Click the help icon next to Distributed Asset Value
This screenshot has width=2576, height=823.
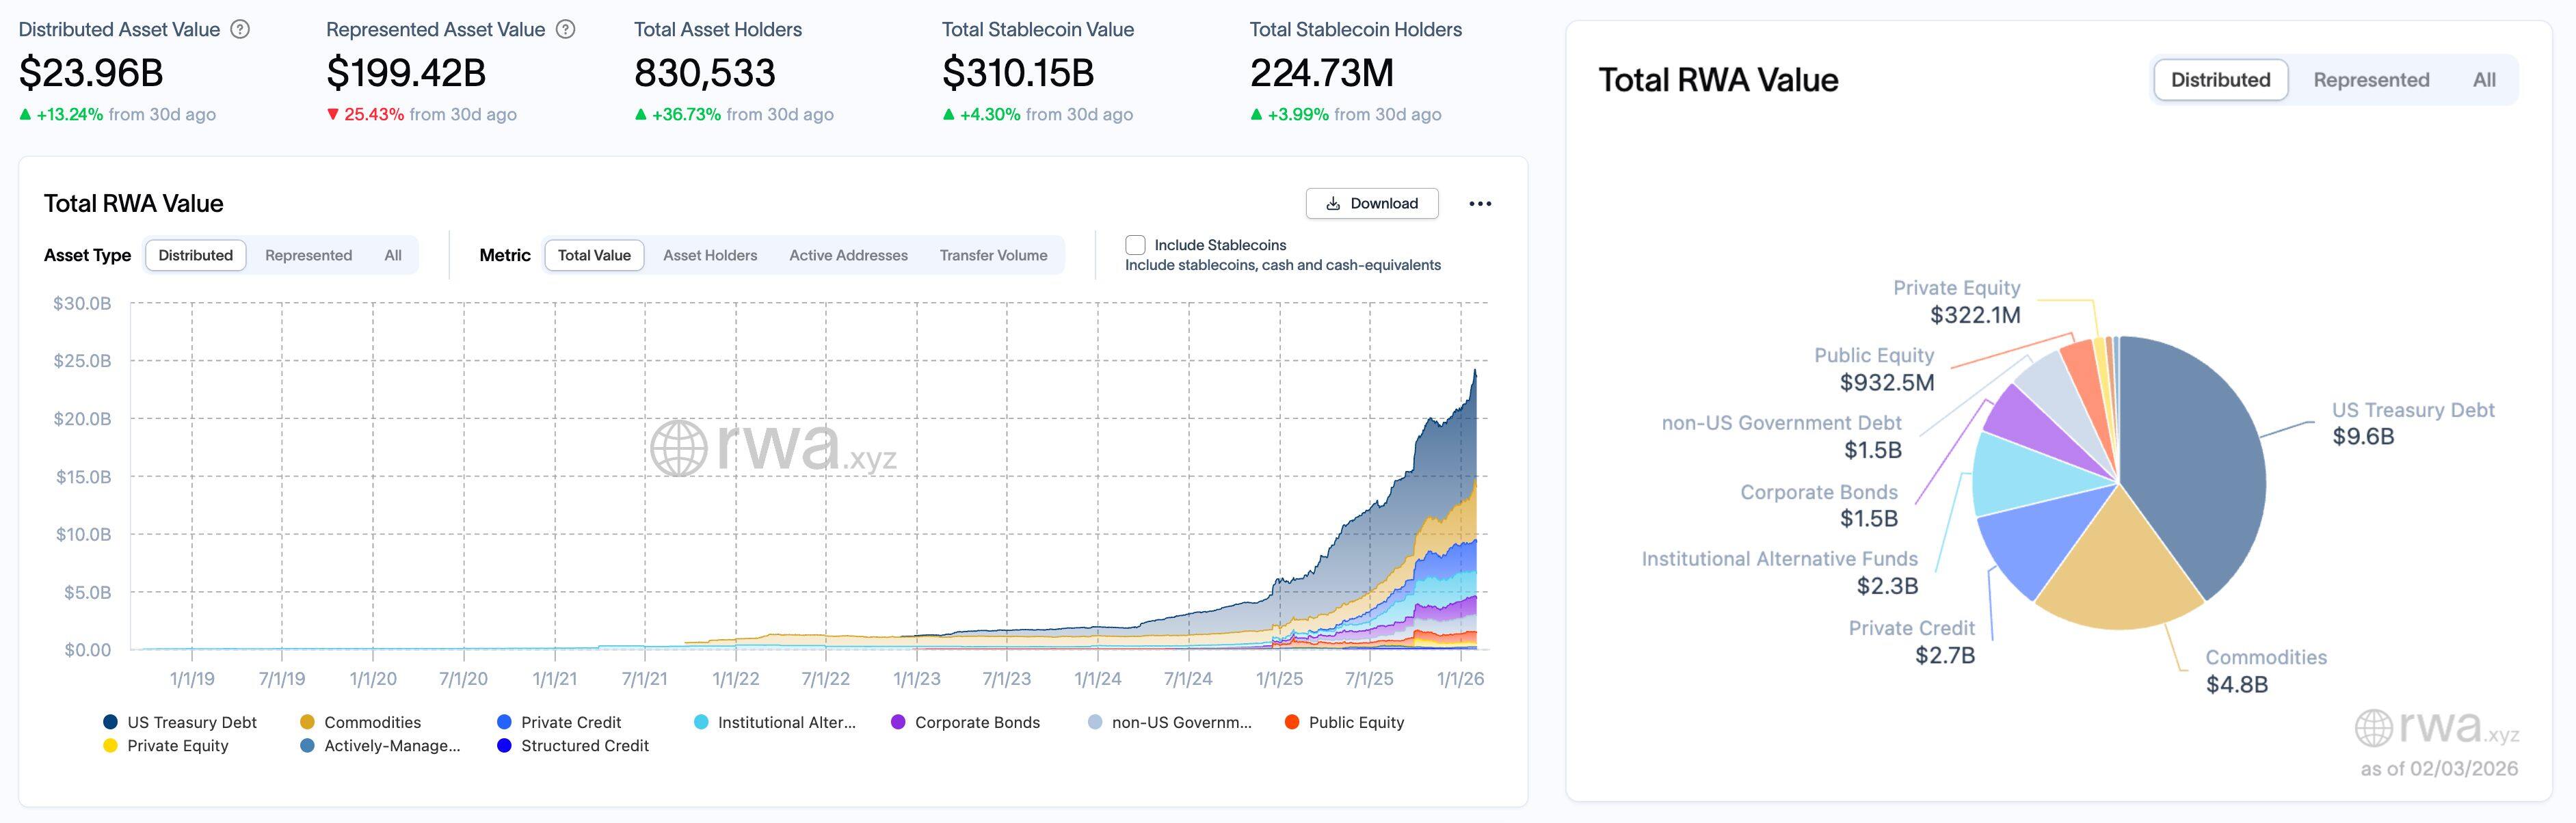[239, 29]
